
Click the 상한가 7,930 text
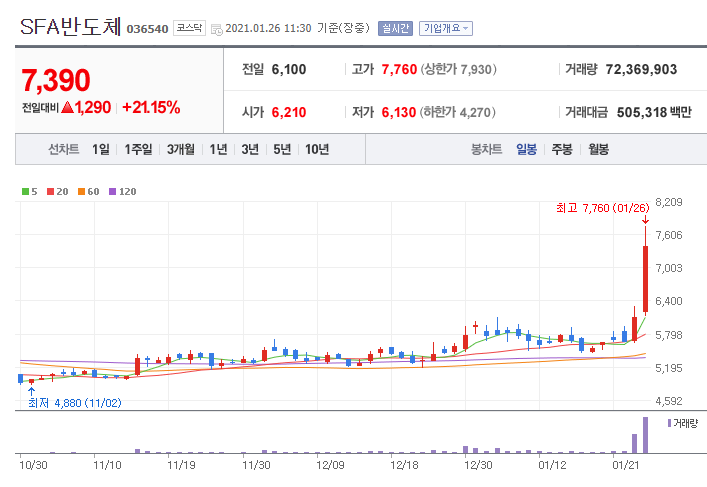(x=459, y=69)
